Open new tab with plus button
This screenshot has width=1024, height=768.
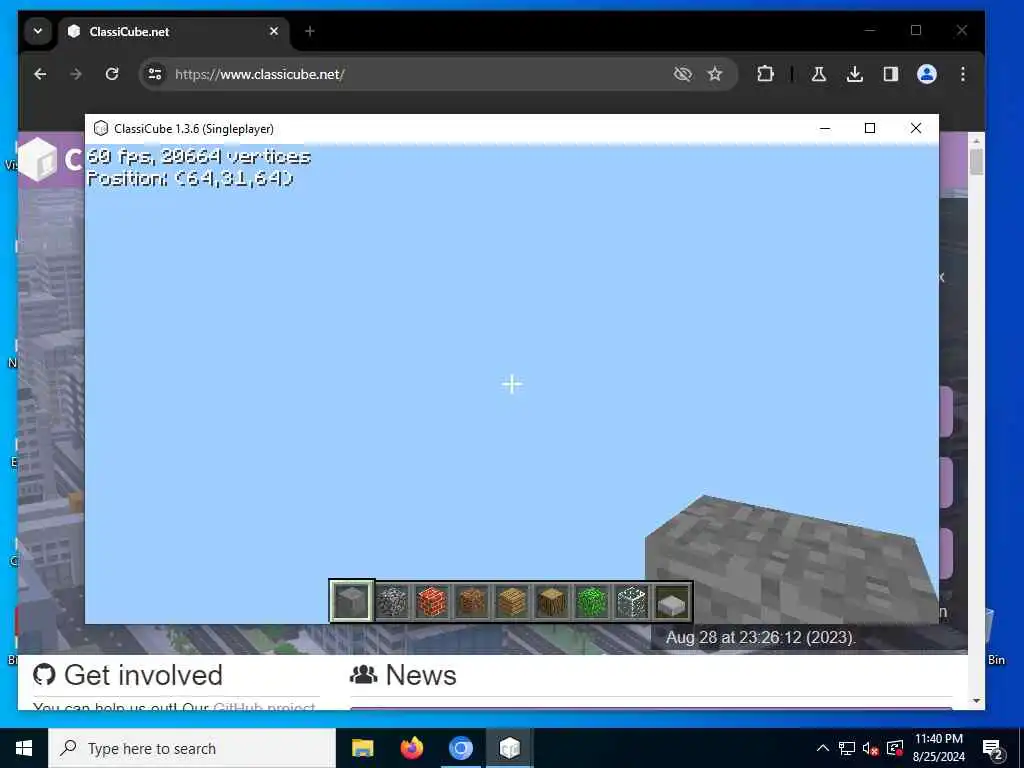tap(310, 31)
